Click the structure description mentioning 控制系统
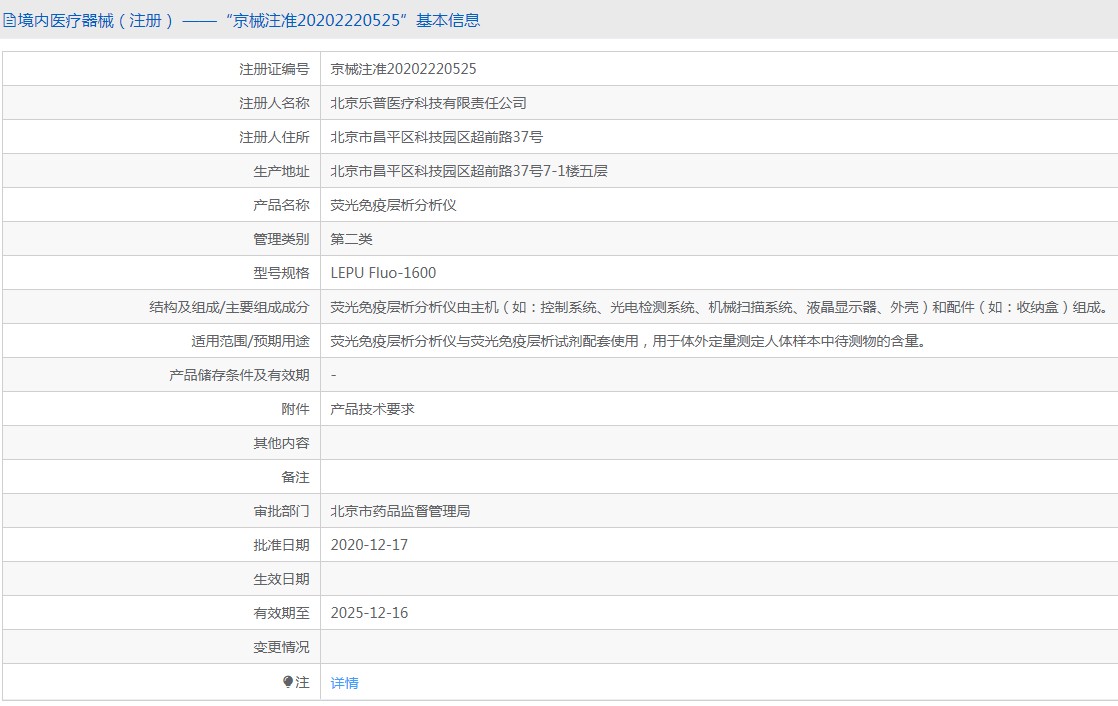Viewport: 1118px width, 706px height. [x=719, y=307]
